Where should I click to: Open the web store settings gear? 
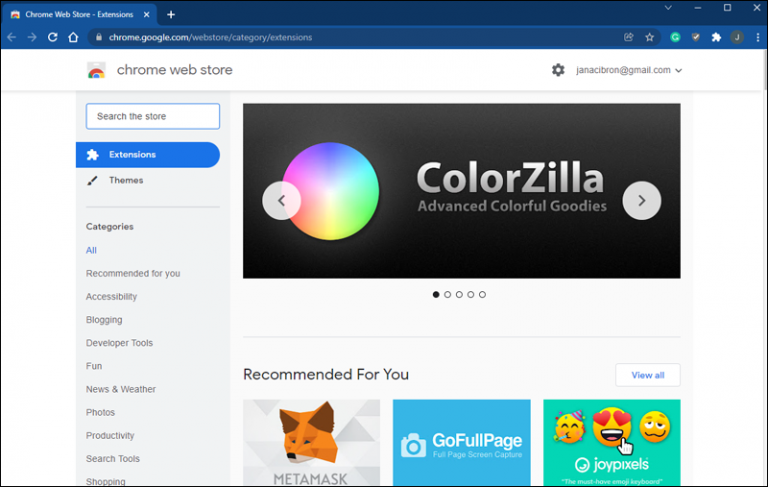click(558, 70)
